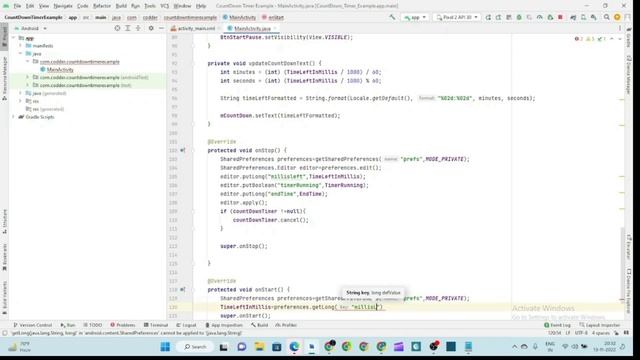Open the Refactor menu
This screenshot has height=360, width=640.
point(102,6)
